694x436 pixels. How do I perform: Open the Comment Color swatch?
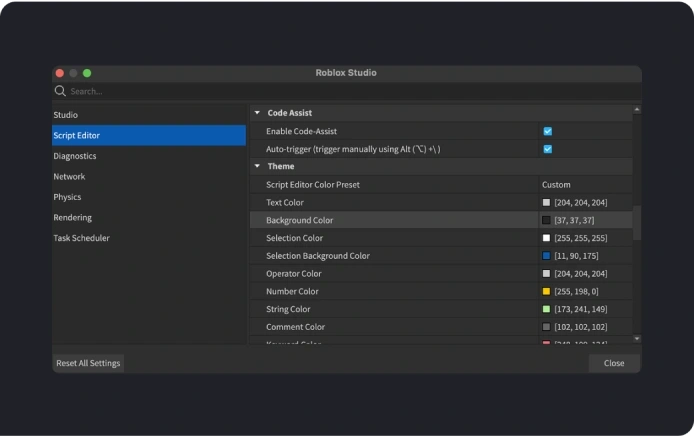point(546,327)
